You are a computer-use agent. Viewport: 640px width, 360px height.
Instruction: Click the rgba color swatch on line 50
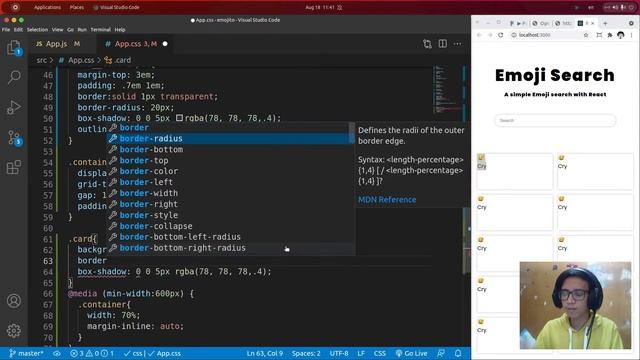click(x=179, y=118)
